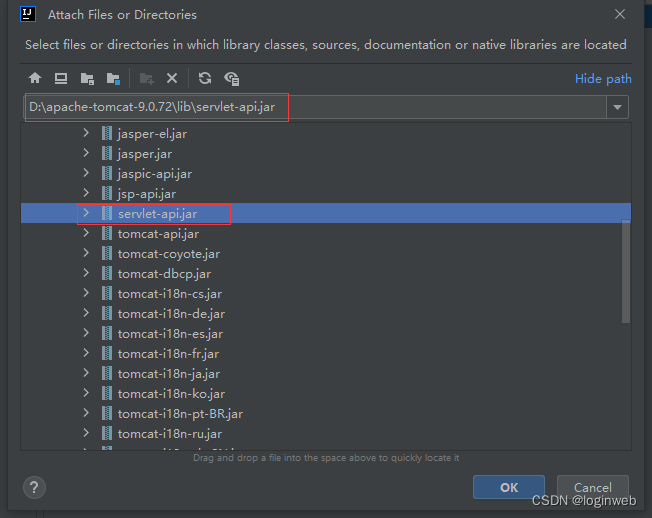Expand the tomcat-api.jar node
The image size is (652, 518).
[86, 233]
